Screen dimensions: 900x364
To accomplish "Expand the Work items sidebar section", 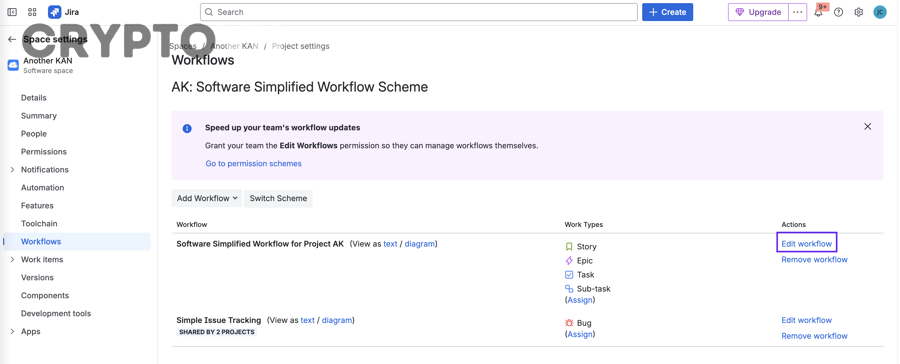I will (x=13, y=260).
